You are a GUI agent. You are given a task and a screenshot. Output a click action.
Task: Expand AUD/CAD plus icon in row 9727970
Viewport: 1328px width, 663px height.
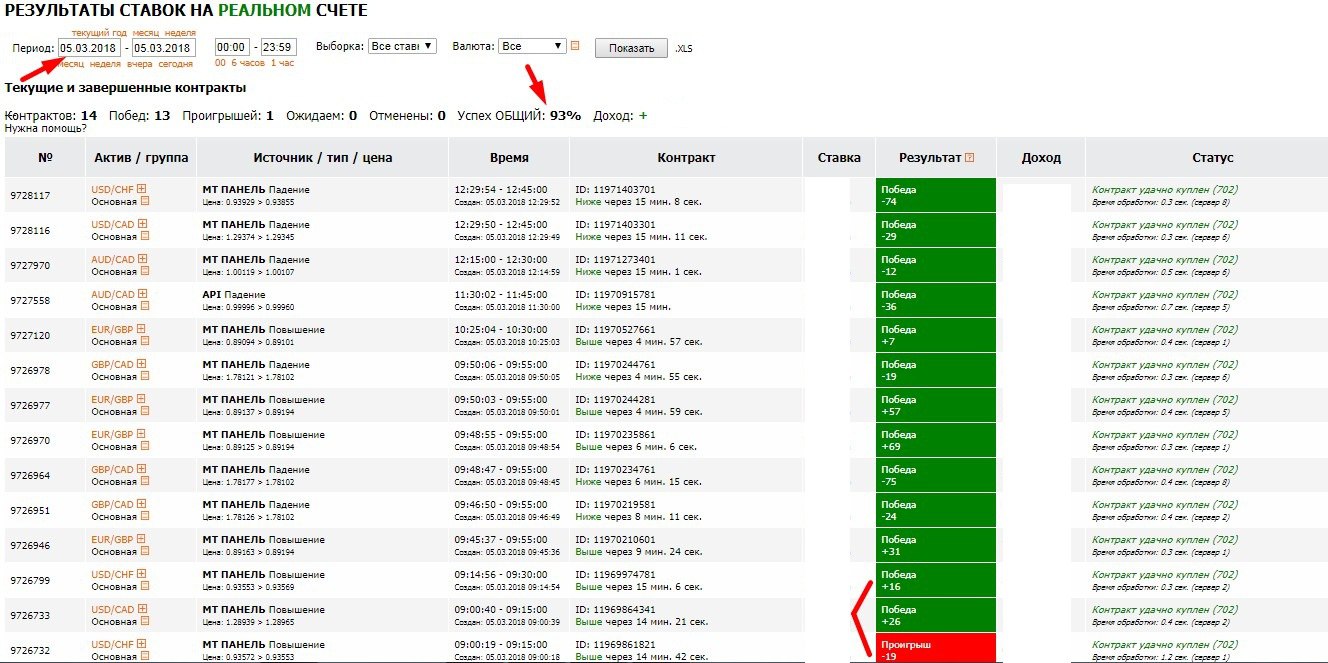click(142, 259)
